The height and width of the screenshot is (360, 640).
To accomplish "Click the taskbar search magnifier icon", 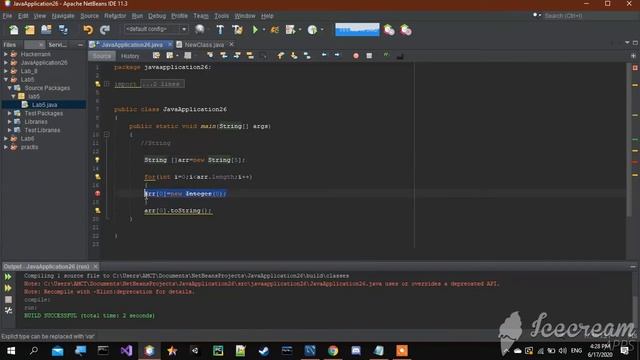I will pyautogui.click(x=34, y=351).
